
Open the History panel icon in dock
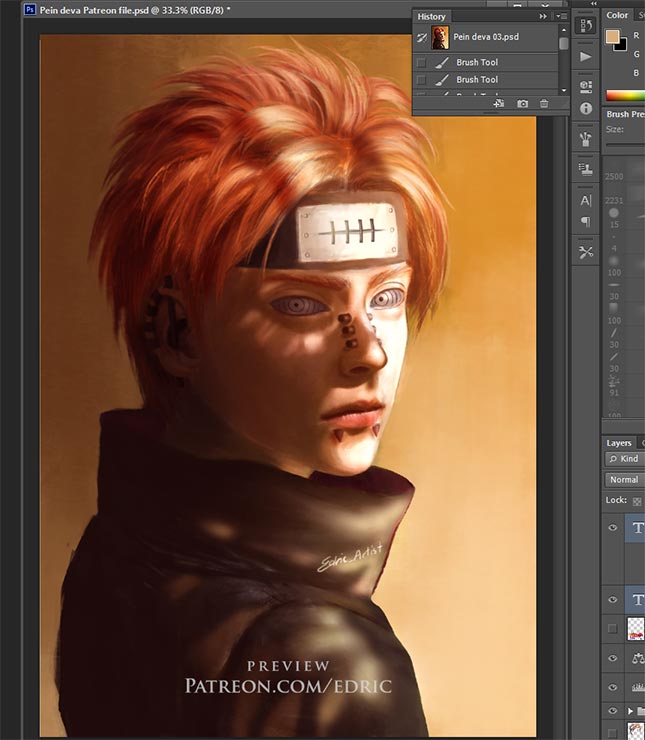click(586, 25)
